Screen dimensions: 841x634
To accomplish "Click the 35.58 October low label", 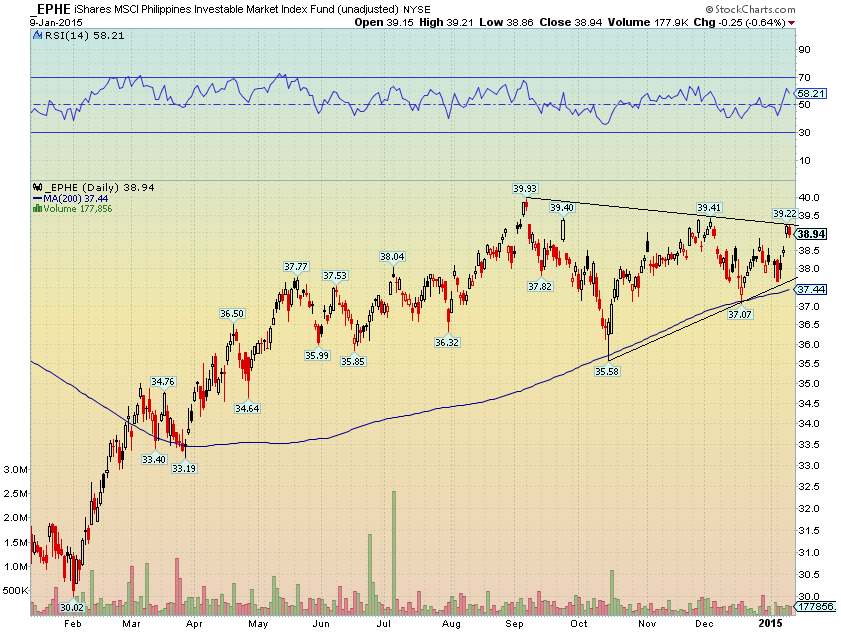I will [x=607, y=371].
